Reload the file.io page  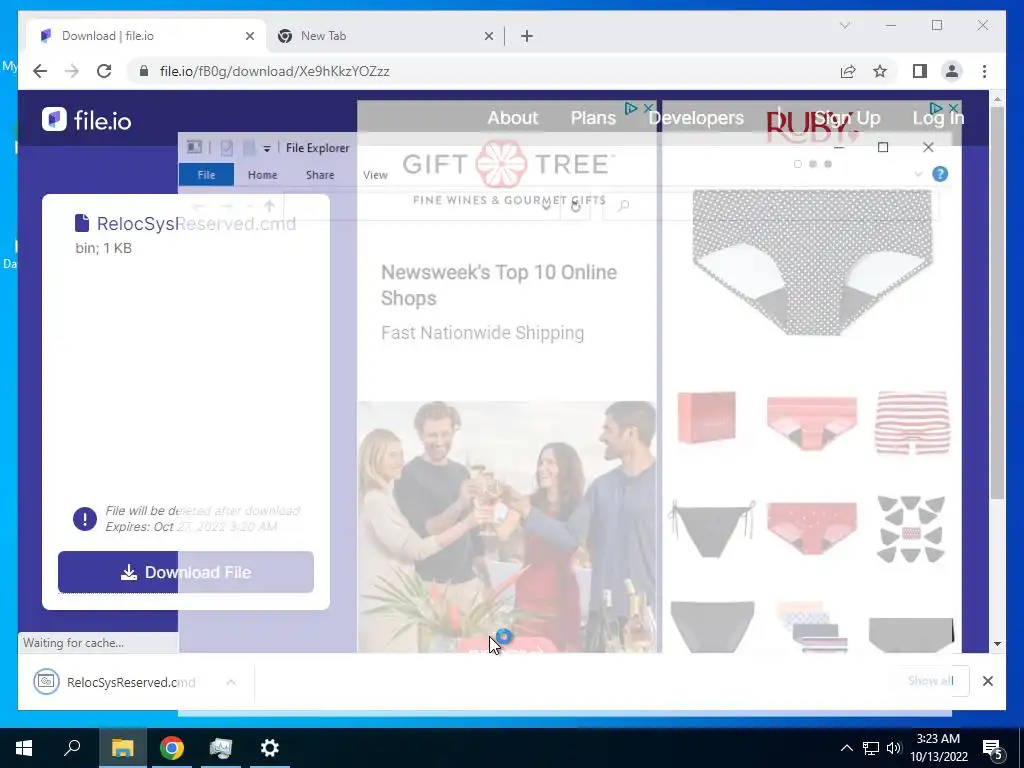pos(104,71)
